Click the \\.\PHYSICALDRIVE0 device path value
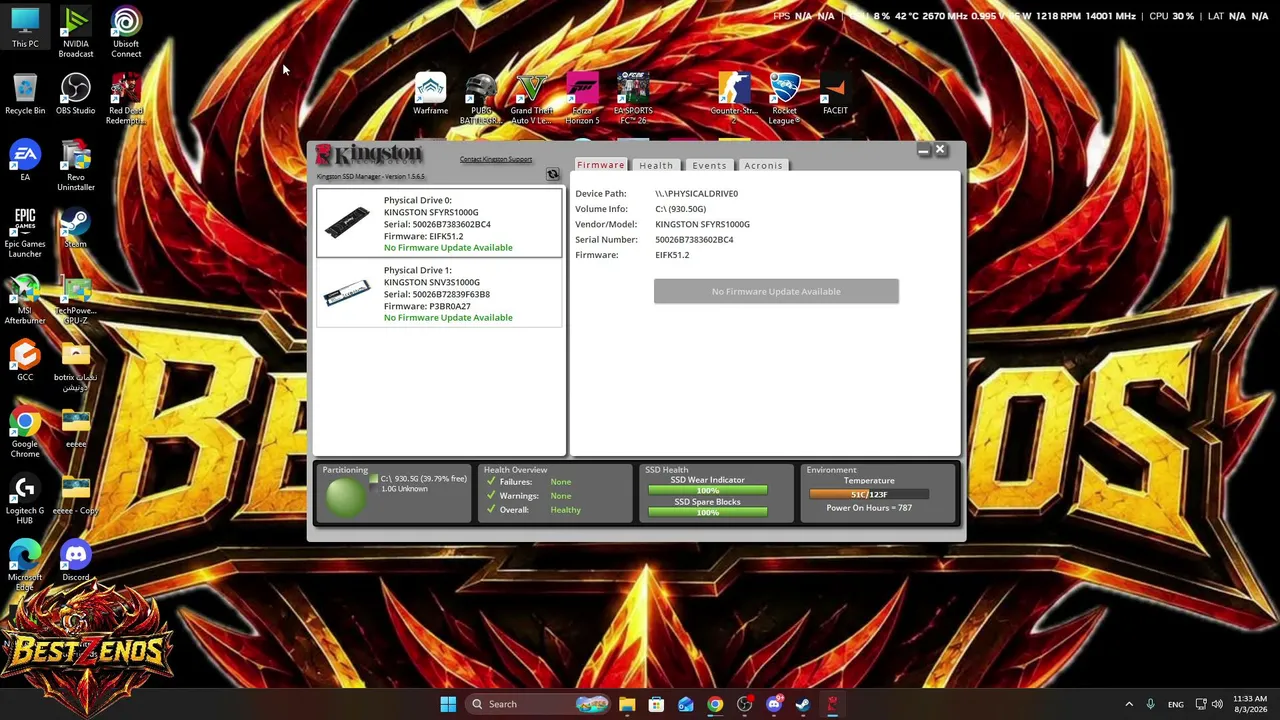The width and height of the screenshot is (1280, 720). (x=697, y=194)
